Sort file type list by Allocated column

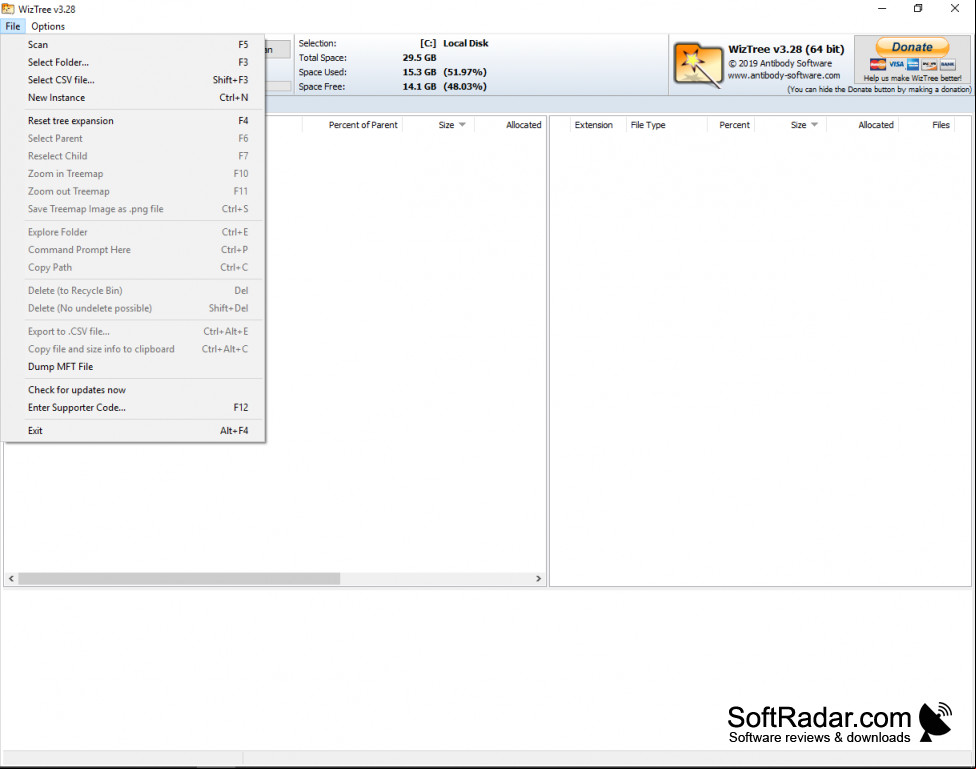[x=862, y=125]
